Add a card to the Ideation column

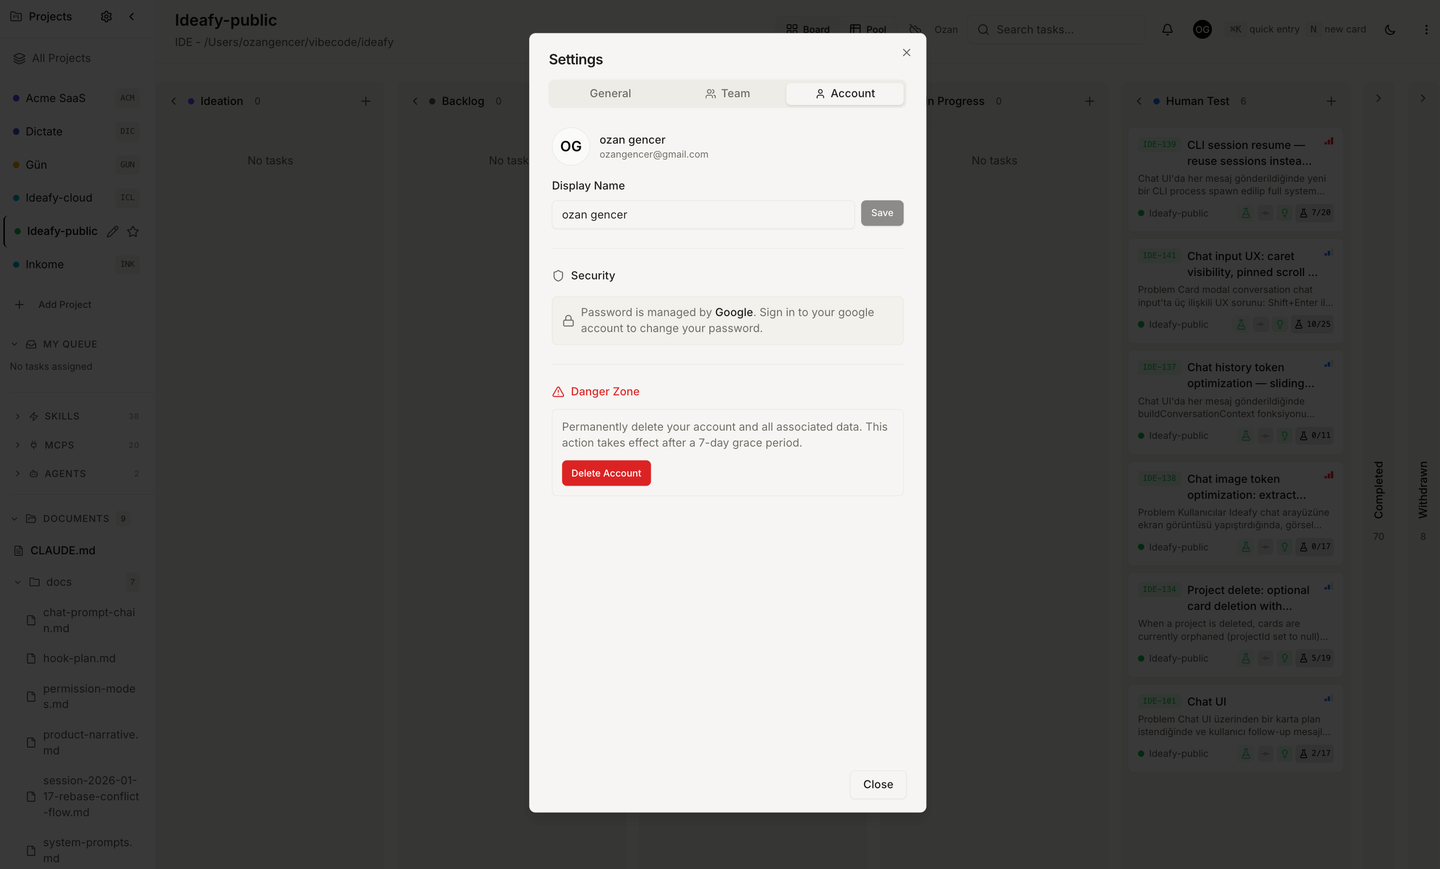366,101
